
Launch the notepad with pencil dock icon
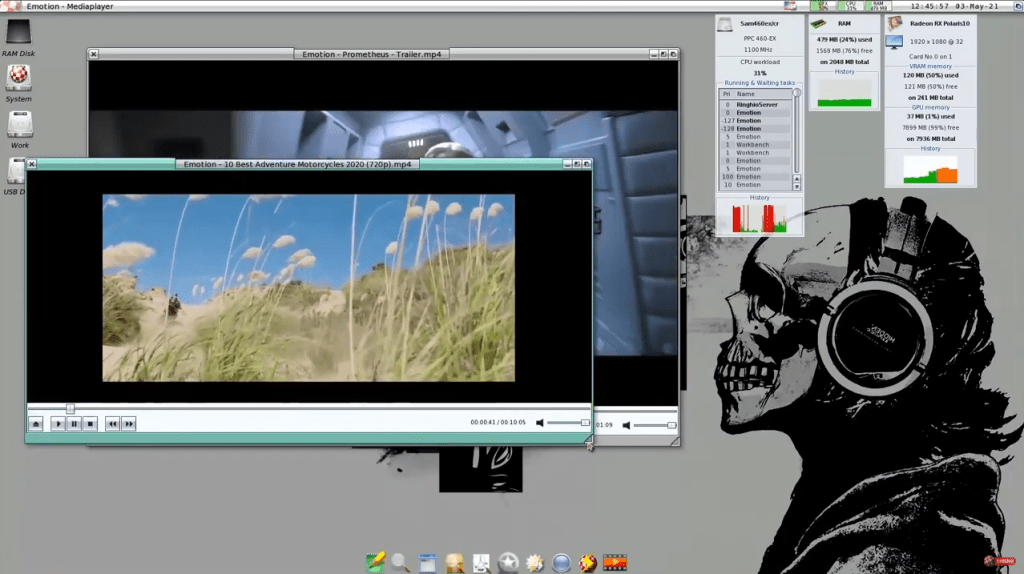tap(375, 562)
